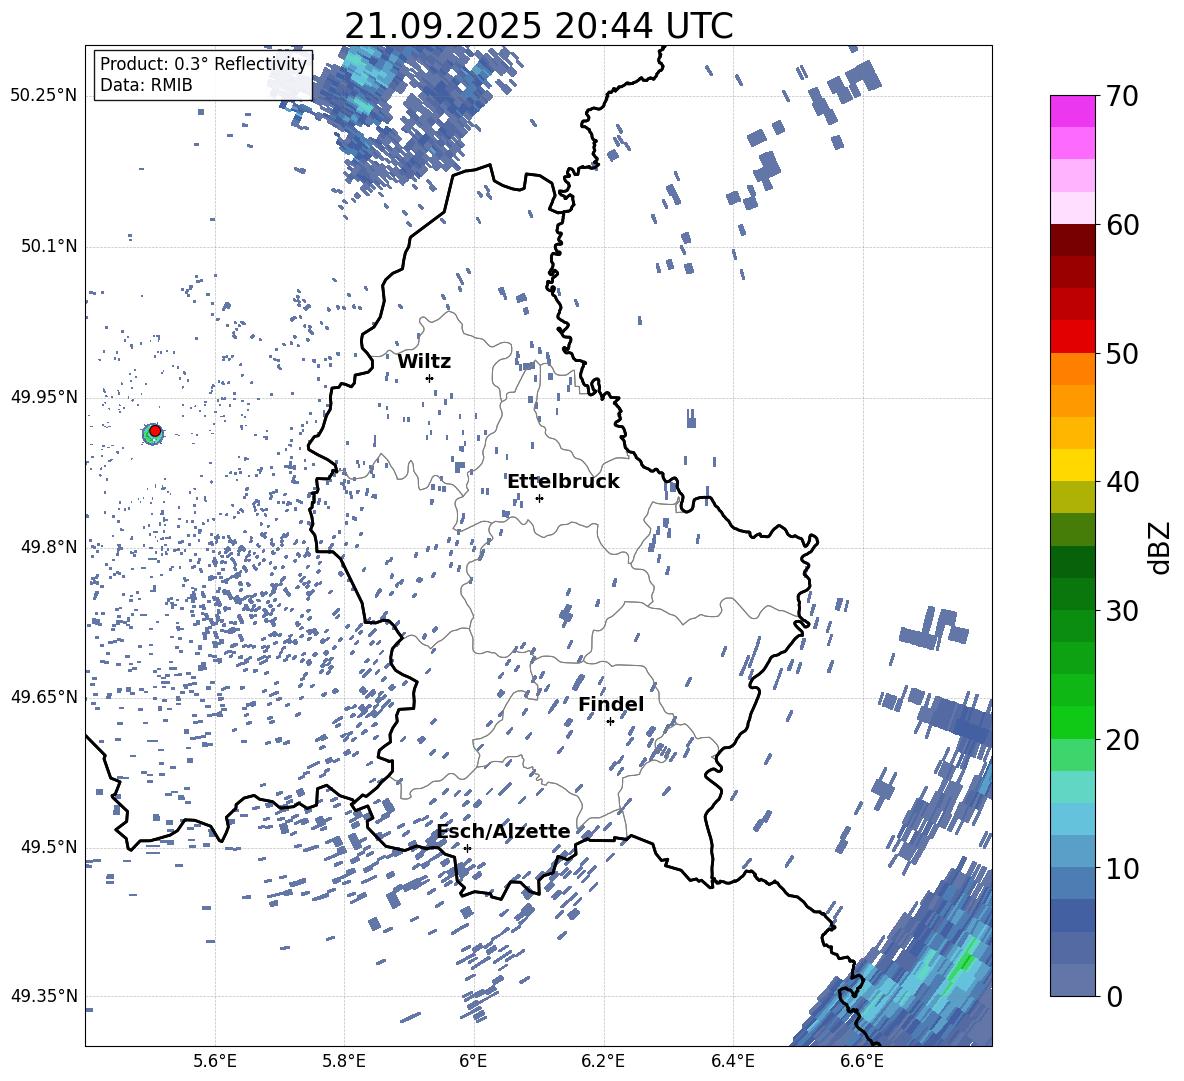Click the colorbar 10 tick label

coord(1123,868)
